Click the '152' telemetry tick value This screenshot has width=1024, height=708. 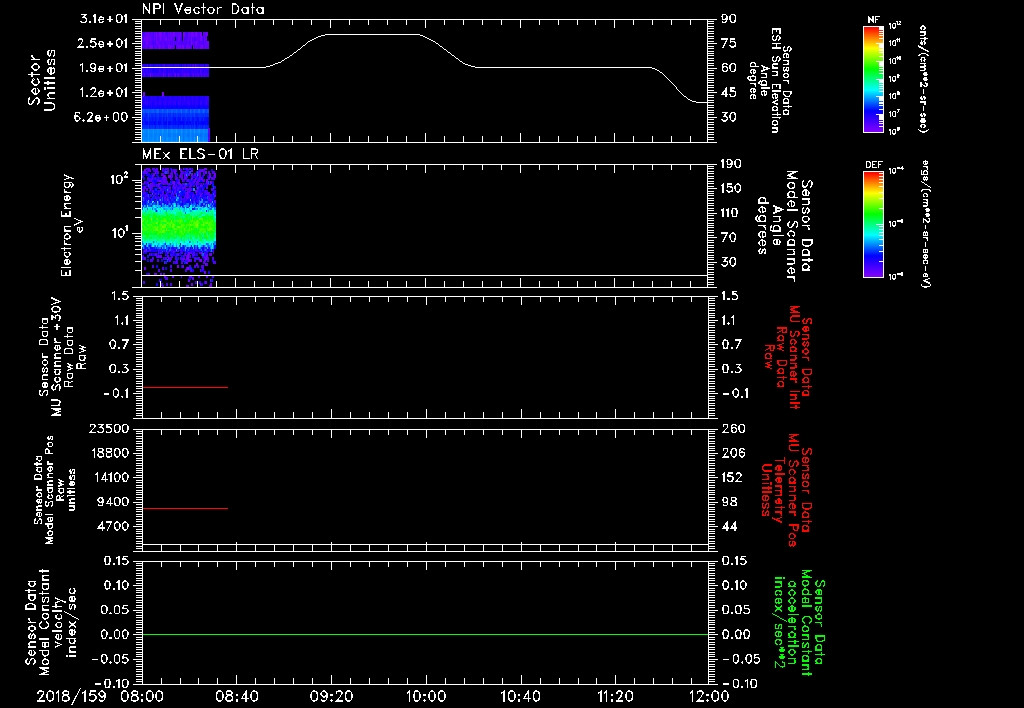click(733, 477)
